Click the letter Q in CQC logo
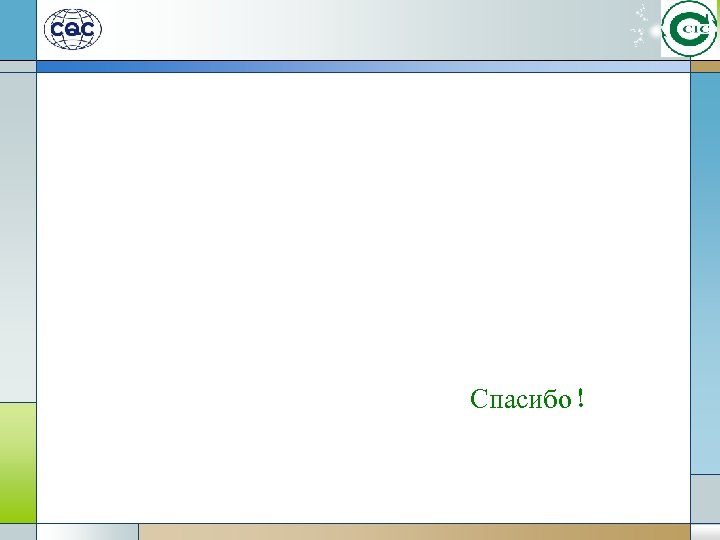 73,30
